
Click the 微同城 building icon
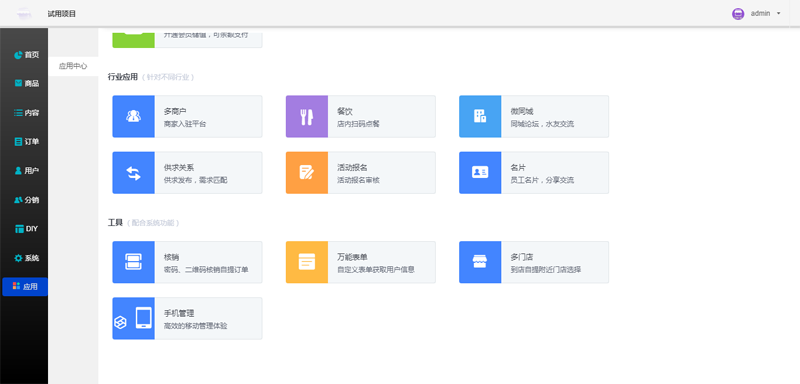(x=480, y=116)
